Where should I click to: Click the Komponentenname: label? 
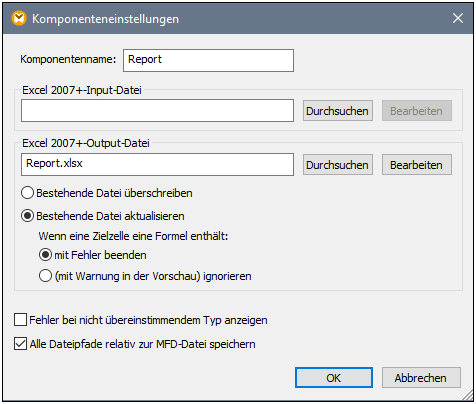(68, 59)
